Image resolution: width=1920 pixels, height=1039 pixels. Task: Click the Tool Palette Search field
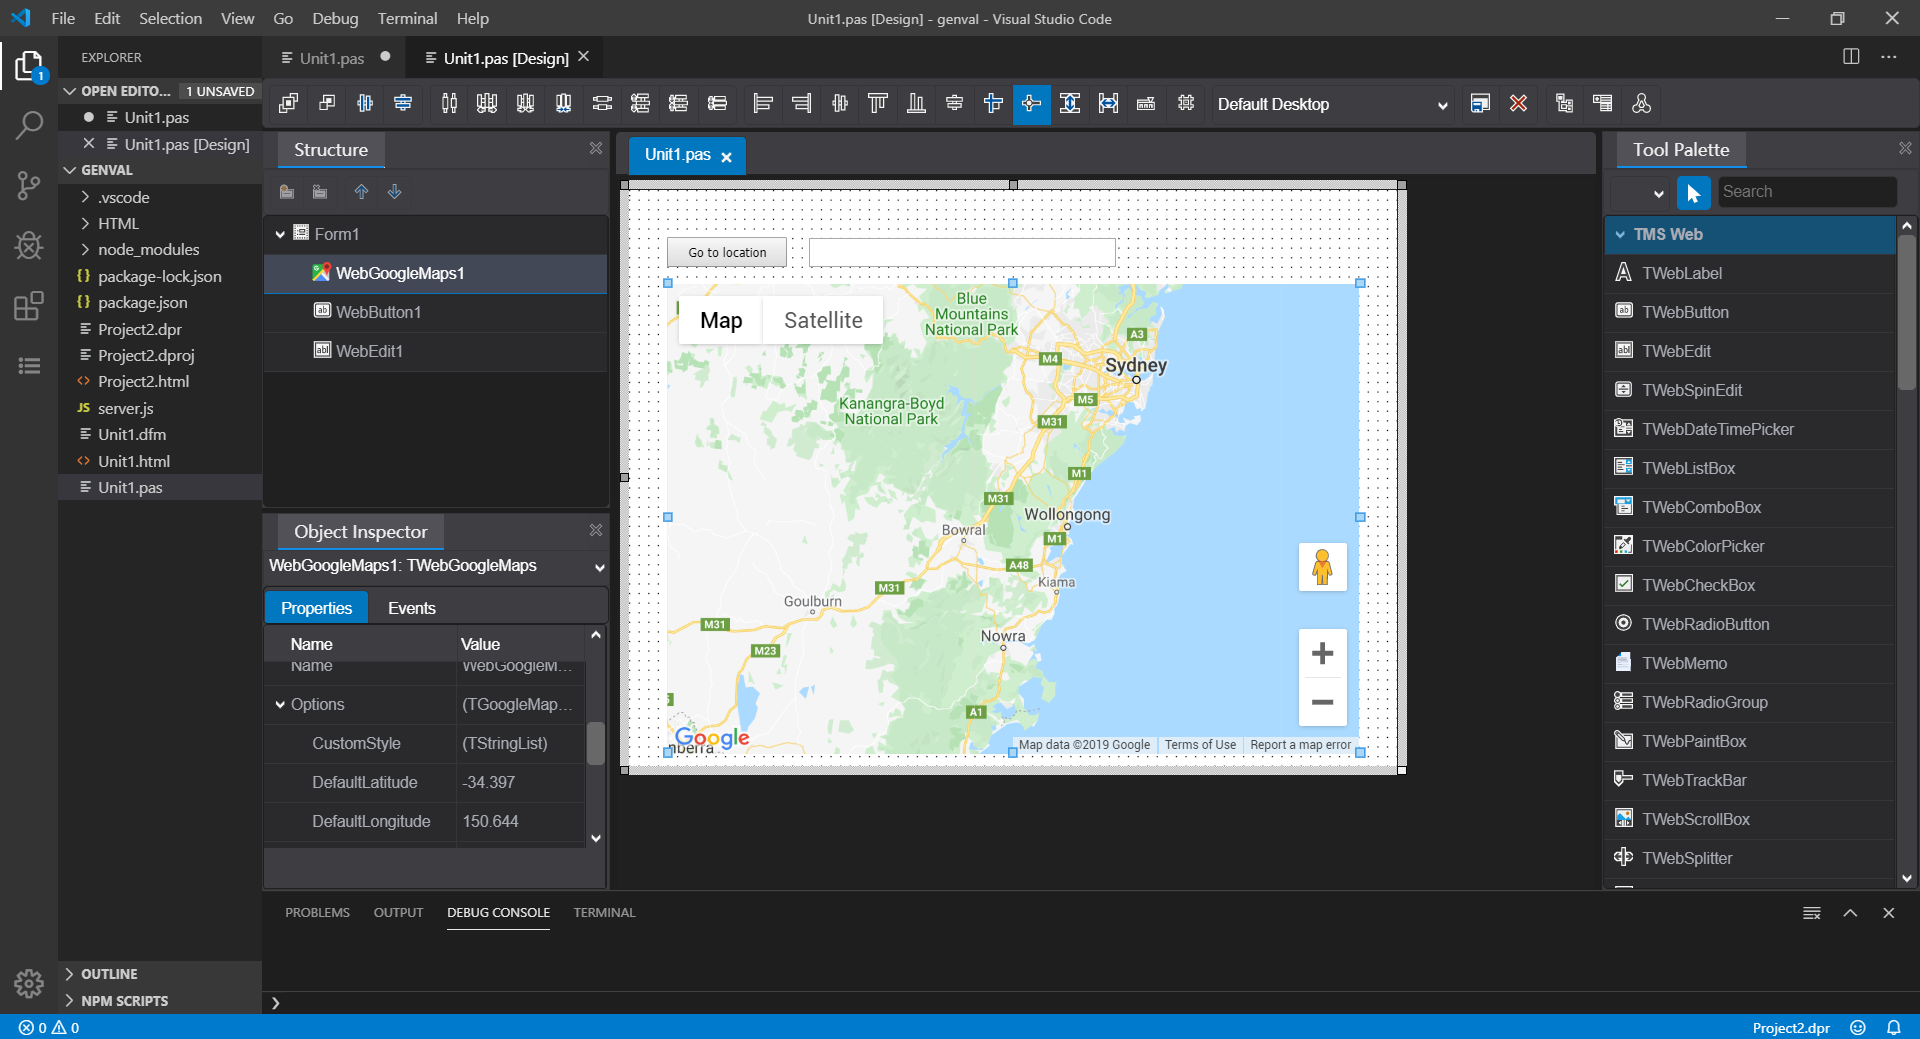[1806, 192]
